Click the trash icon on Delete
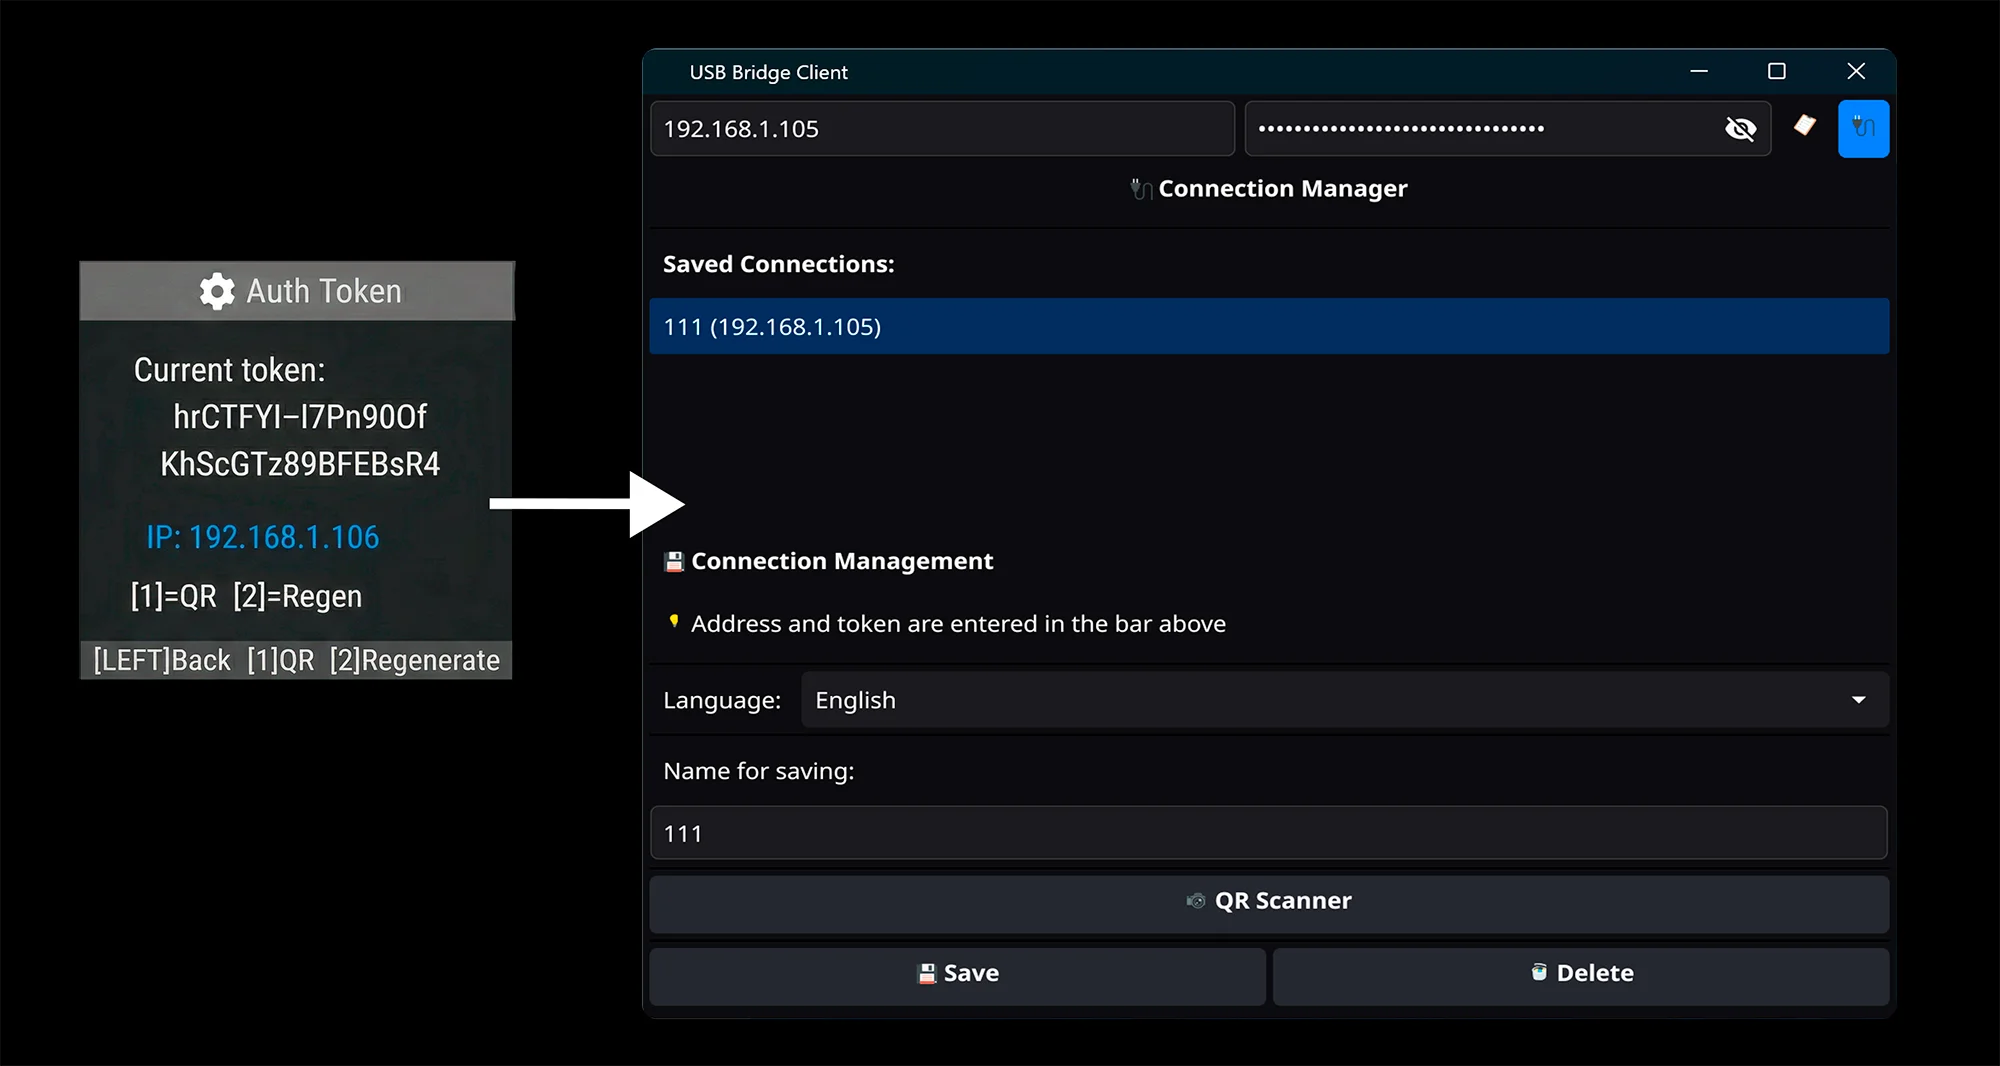 click(x=1538, y=973)
